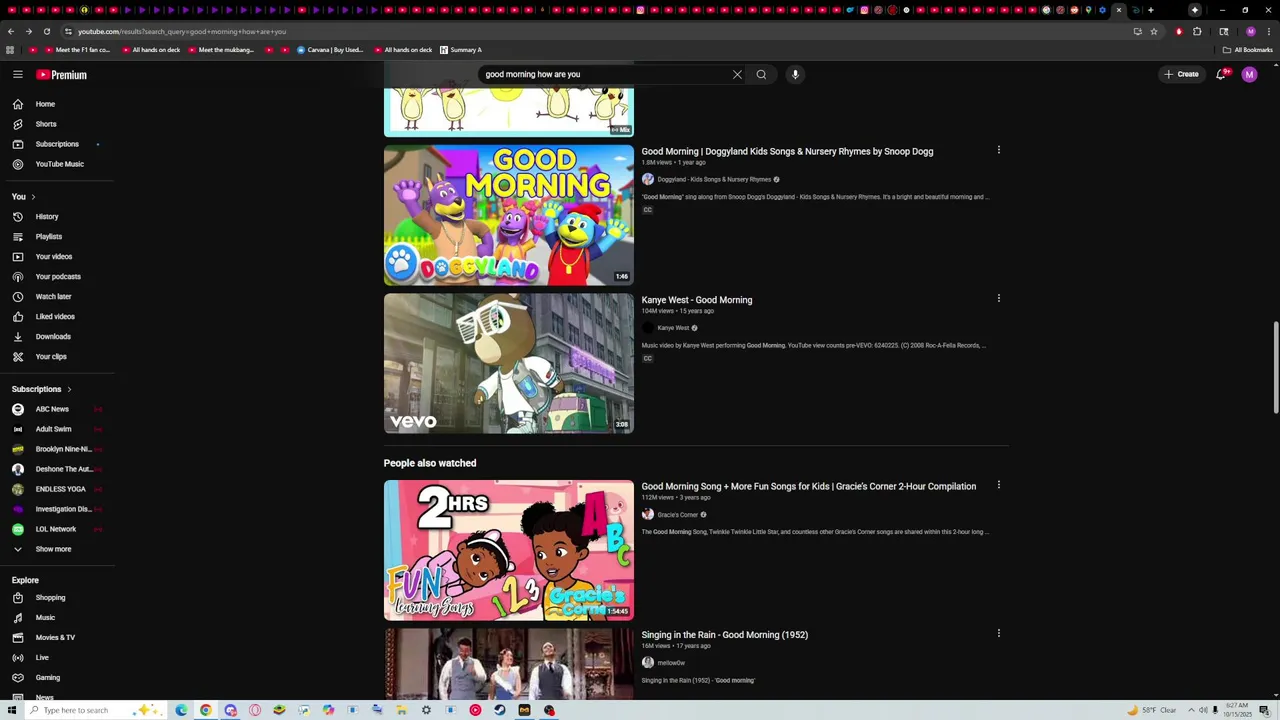Open the notifications bell

pyautogui.click(x=1221, y=74)
